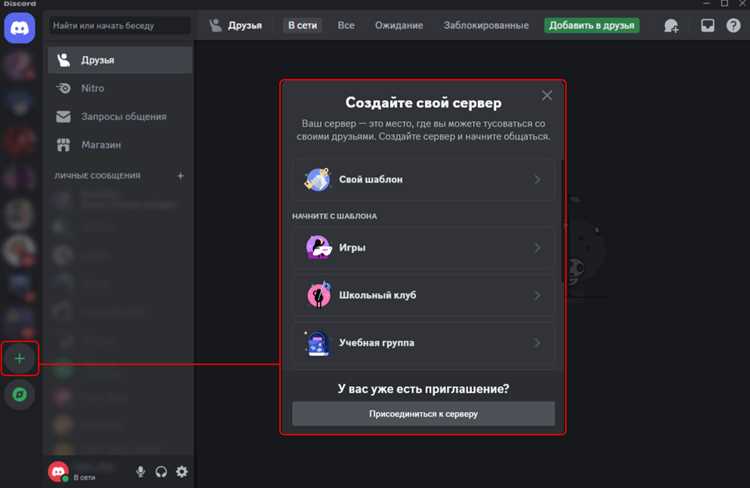The width and height of the screenshot is (750, 488).
Task: Deafen with the headphones icon
Action: [161, 472]
